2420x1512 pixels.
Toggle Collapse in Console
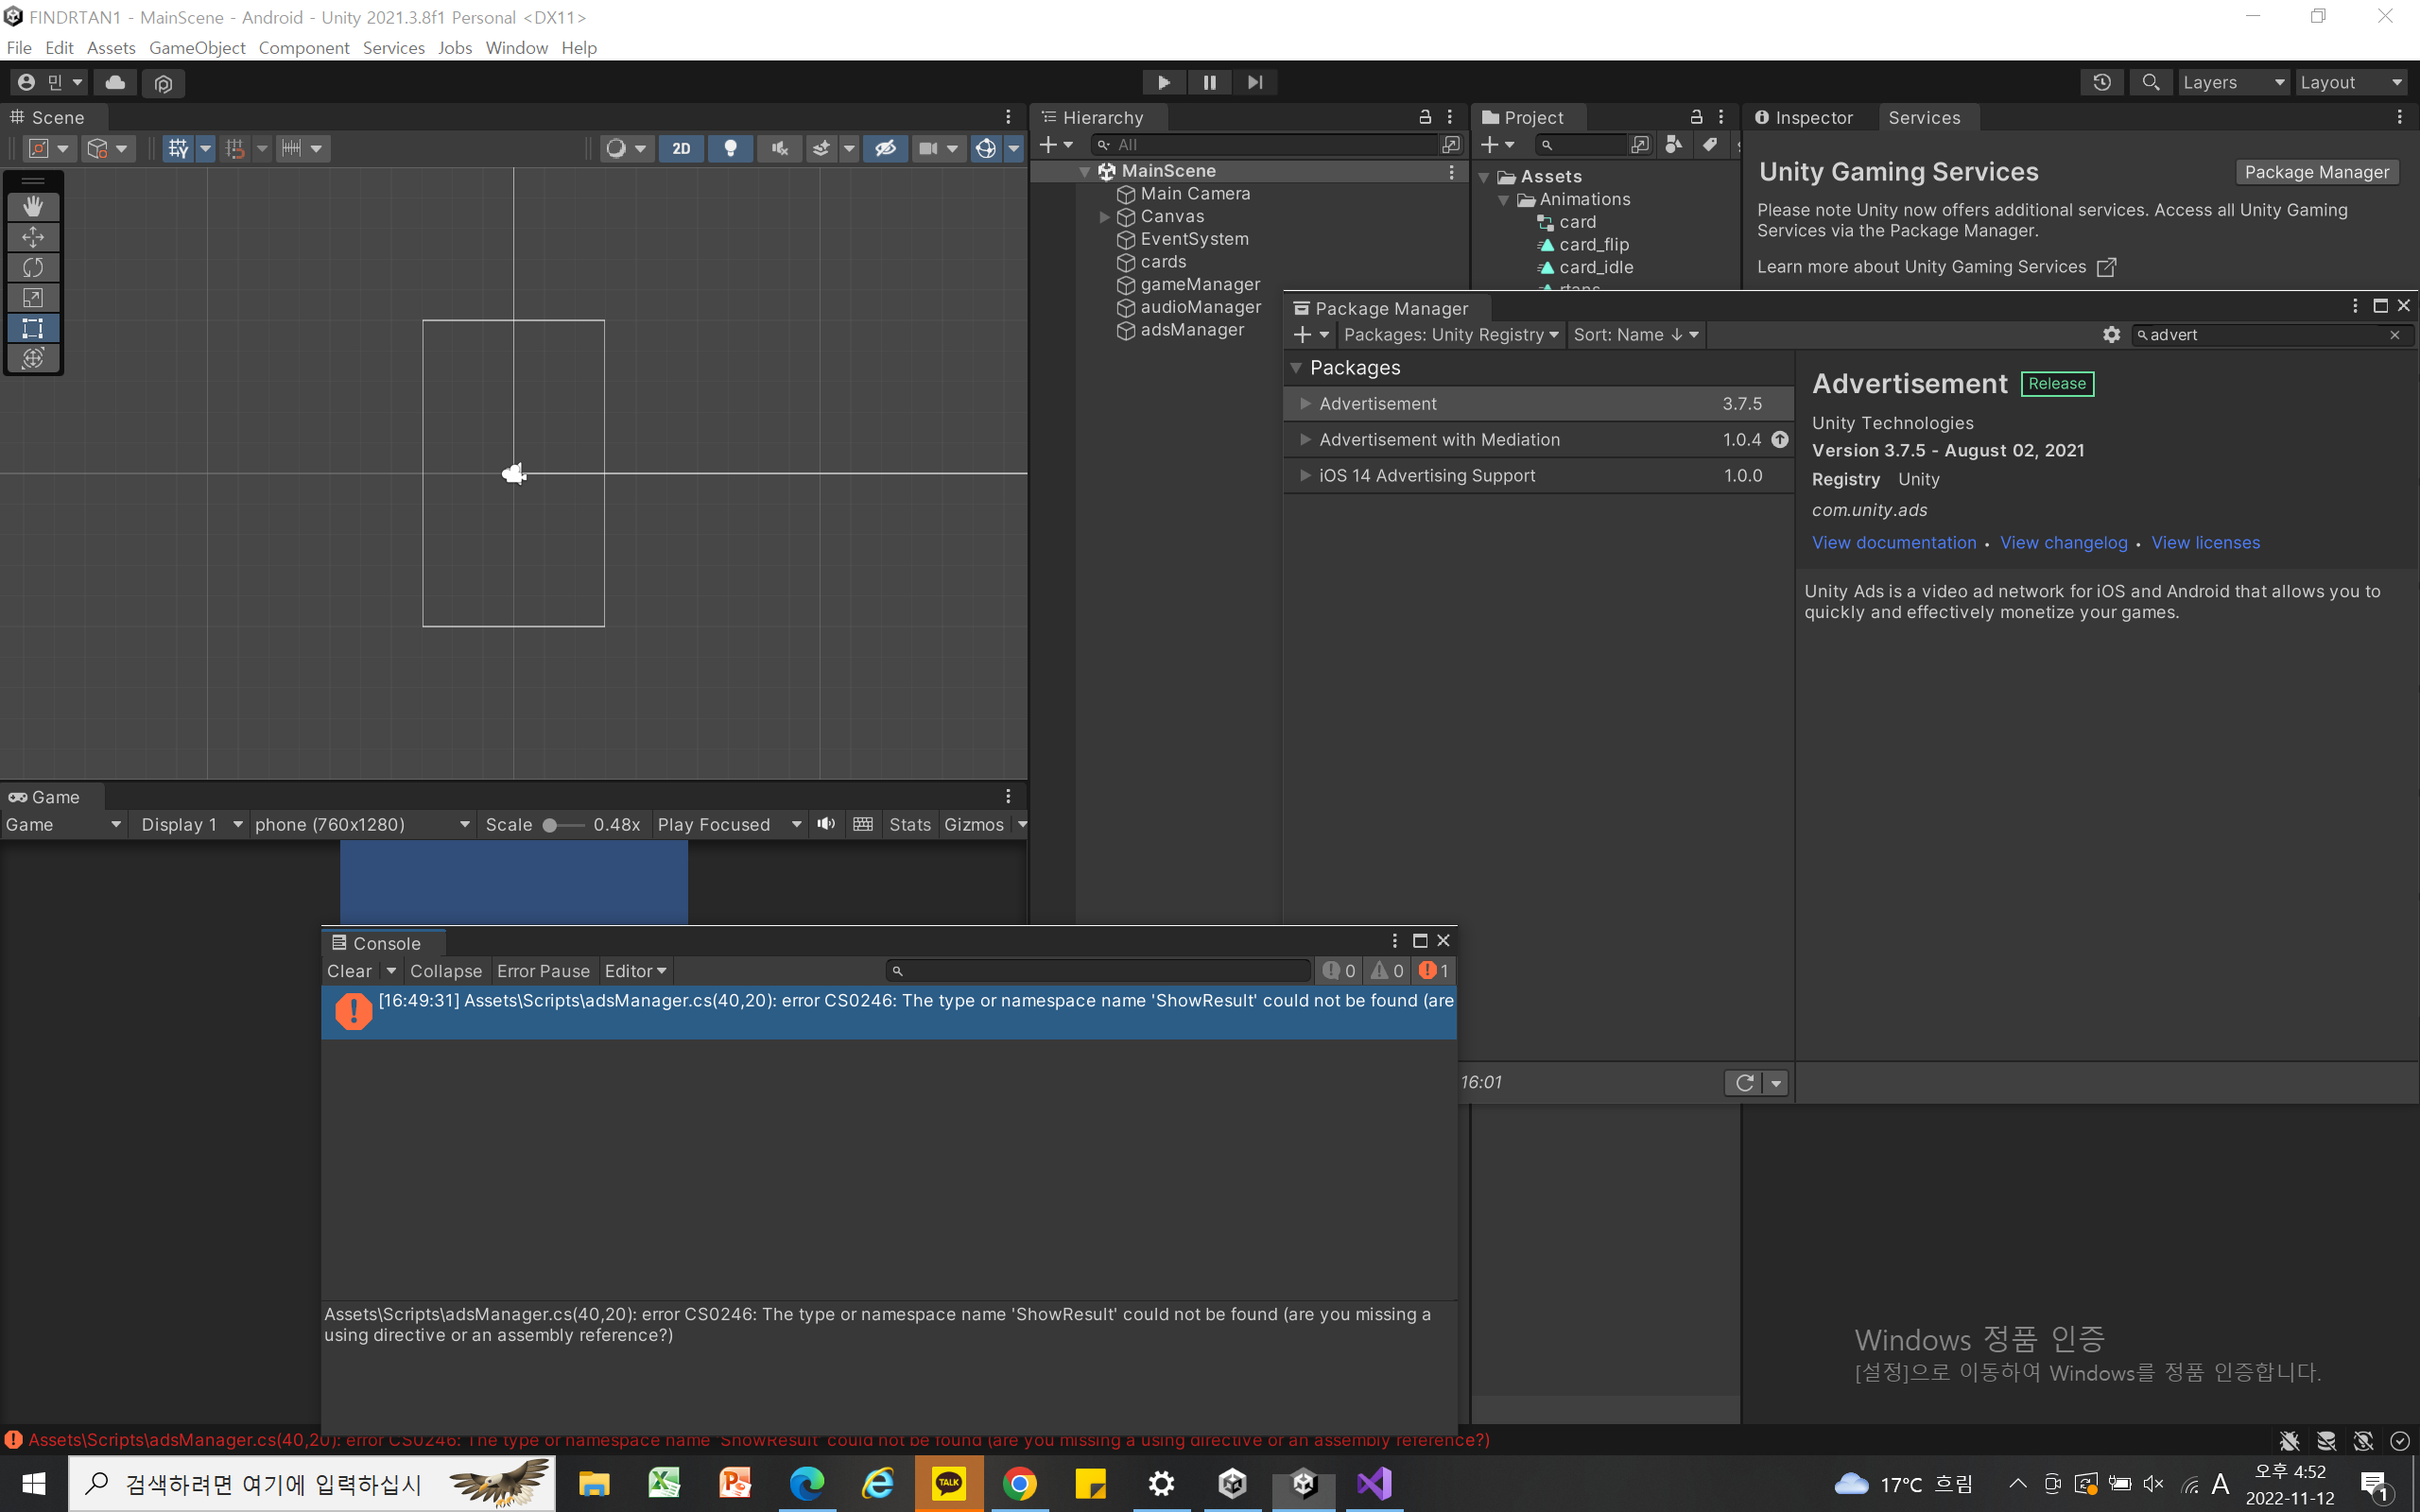click(x=446, y=971)
